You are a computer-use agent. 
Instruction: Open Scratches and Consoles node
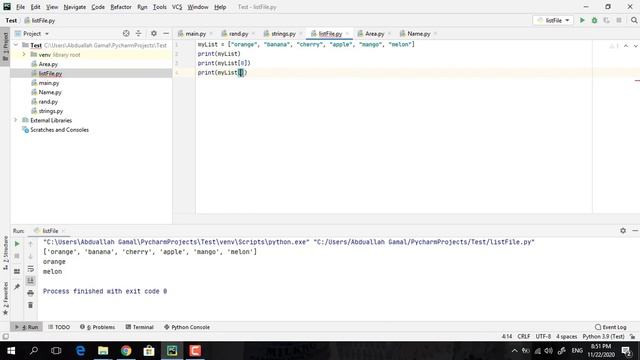click(59, 130)
